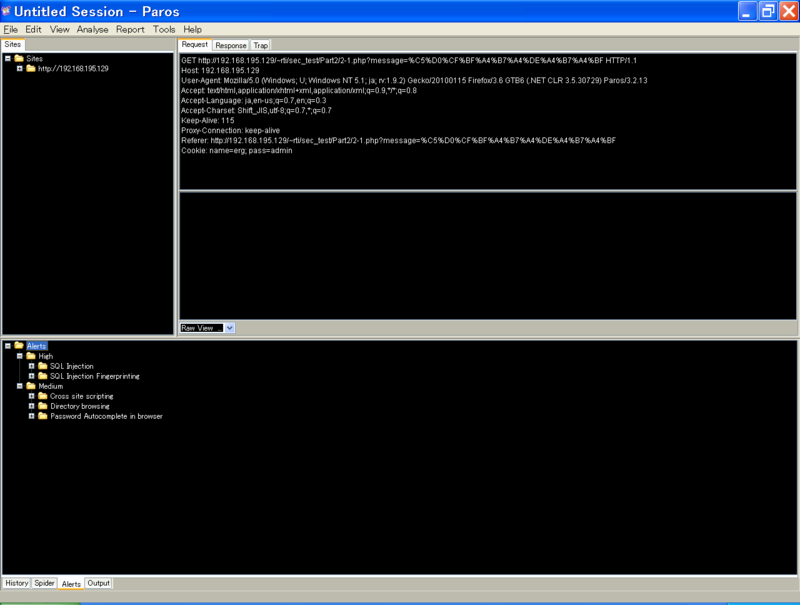
Task: Minimize the Paros window
Action: [x=746, y=11]
